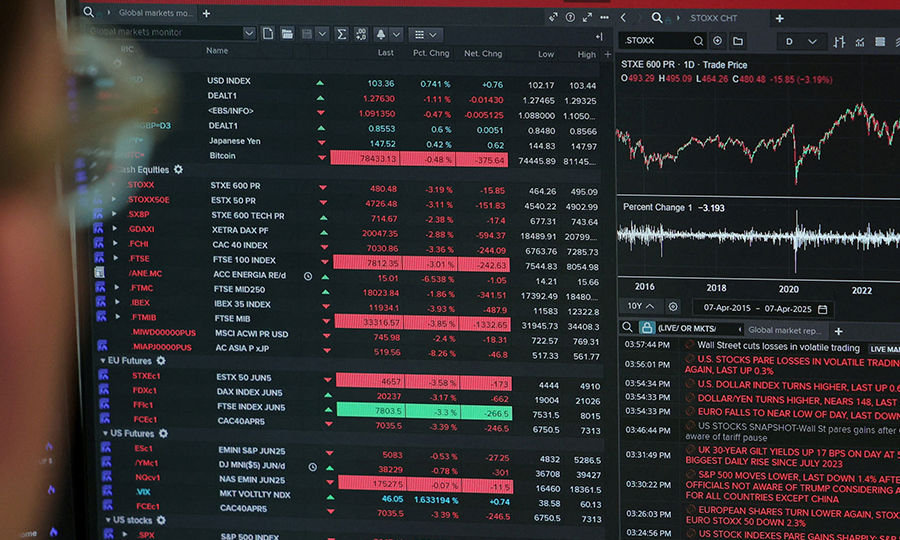Click the folder icon in chart toolbar
Screen dimensions: 900x540
pos(738,41)
